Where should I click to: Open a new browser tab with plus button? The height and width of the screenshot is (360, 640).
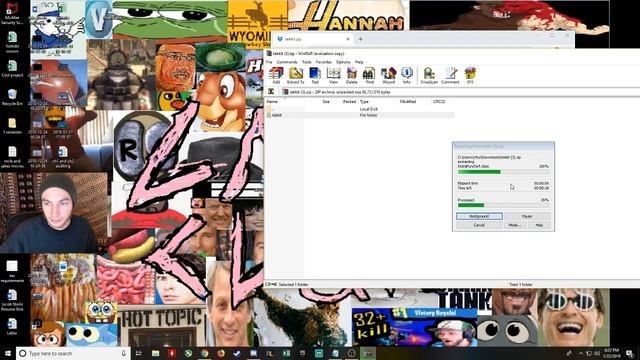[360, 39]
